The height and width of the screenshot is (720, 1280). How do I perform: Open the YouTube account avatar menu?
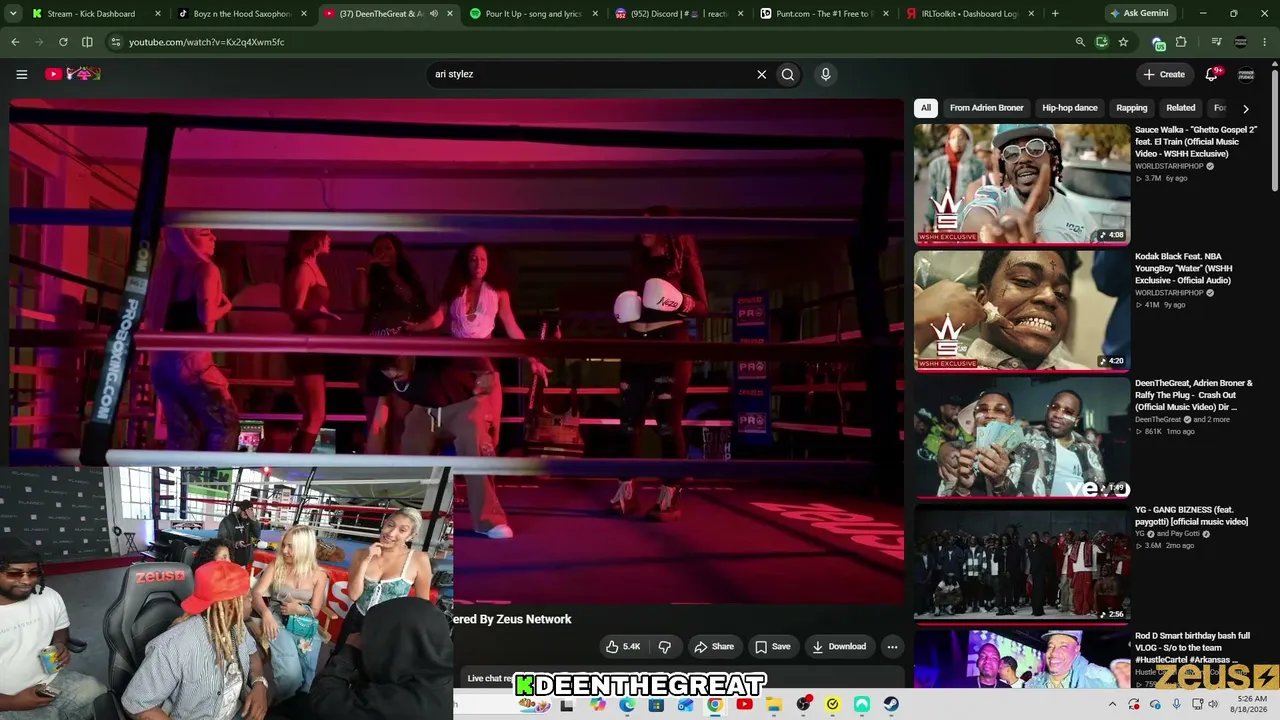[1246, 74]
